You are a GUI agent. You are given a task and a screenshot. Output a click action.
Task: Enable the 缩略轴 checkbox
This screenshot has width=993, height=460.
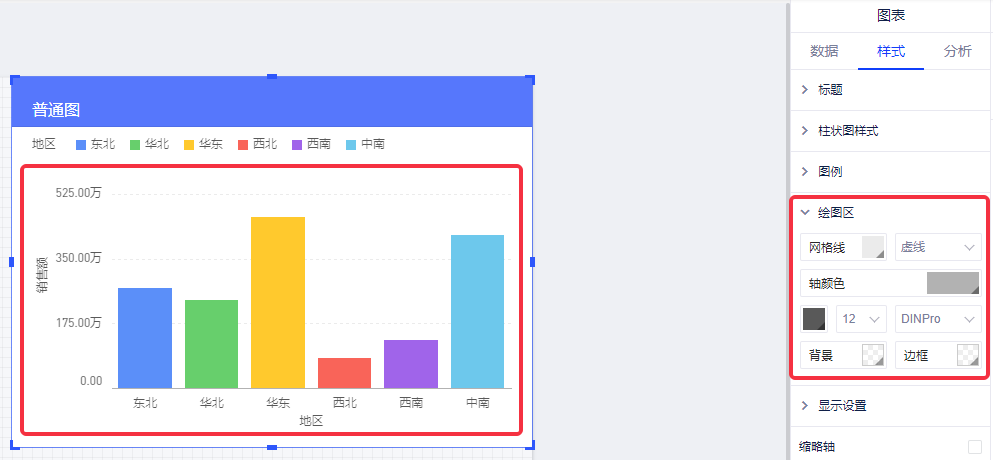pyautogui.click(x=974, y=447)
